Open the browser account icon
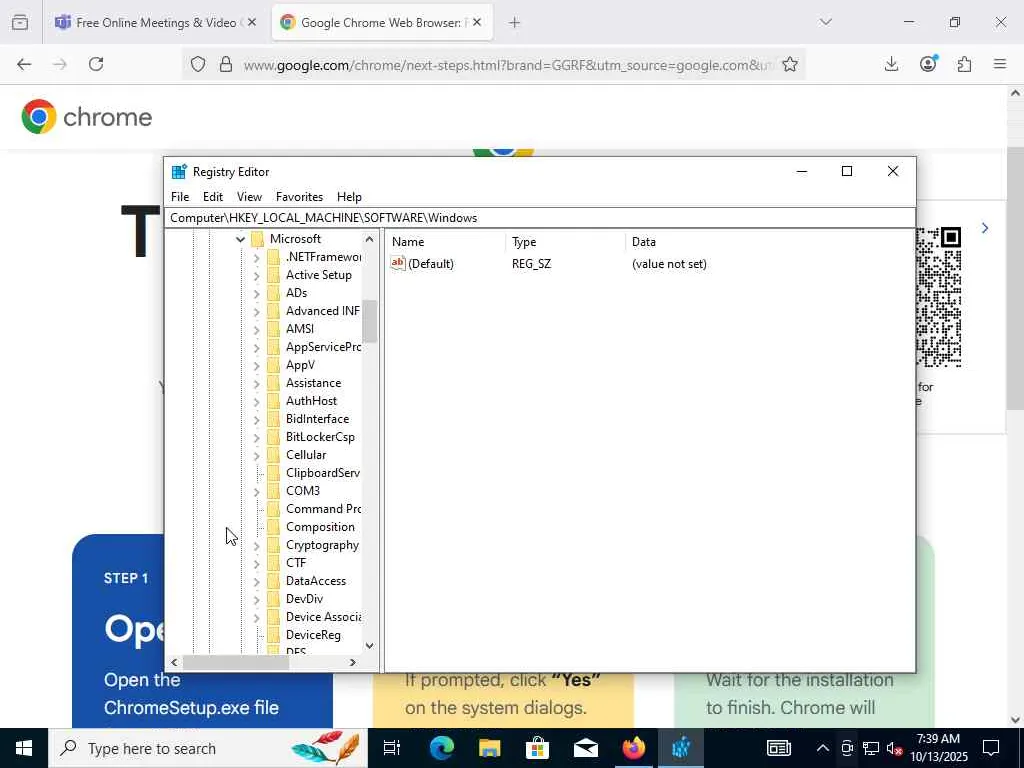This screenshot has width=1024, height=768. coord(928,63)
